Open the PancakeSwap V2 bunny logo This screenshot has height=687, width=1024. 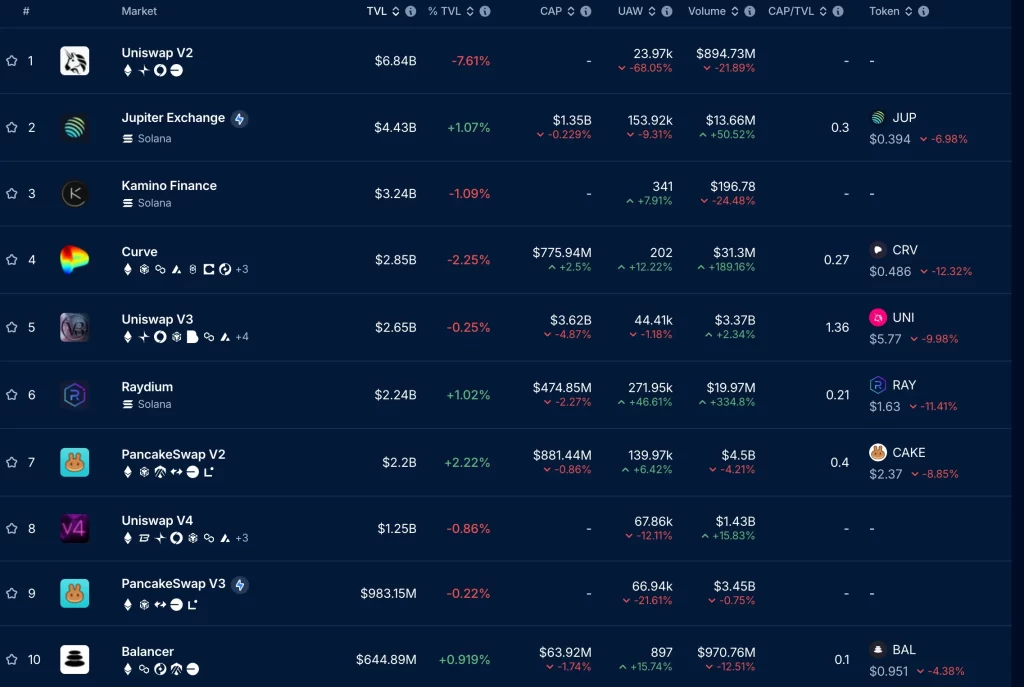pyautogui.click(x=74, y=462)
